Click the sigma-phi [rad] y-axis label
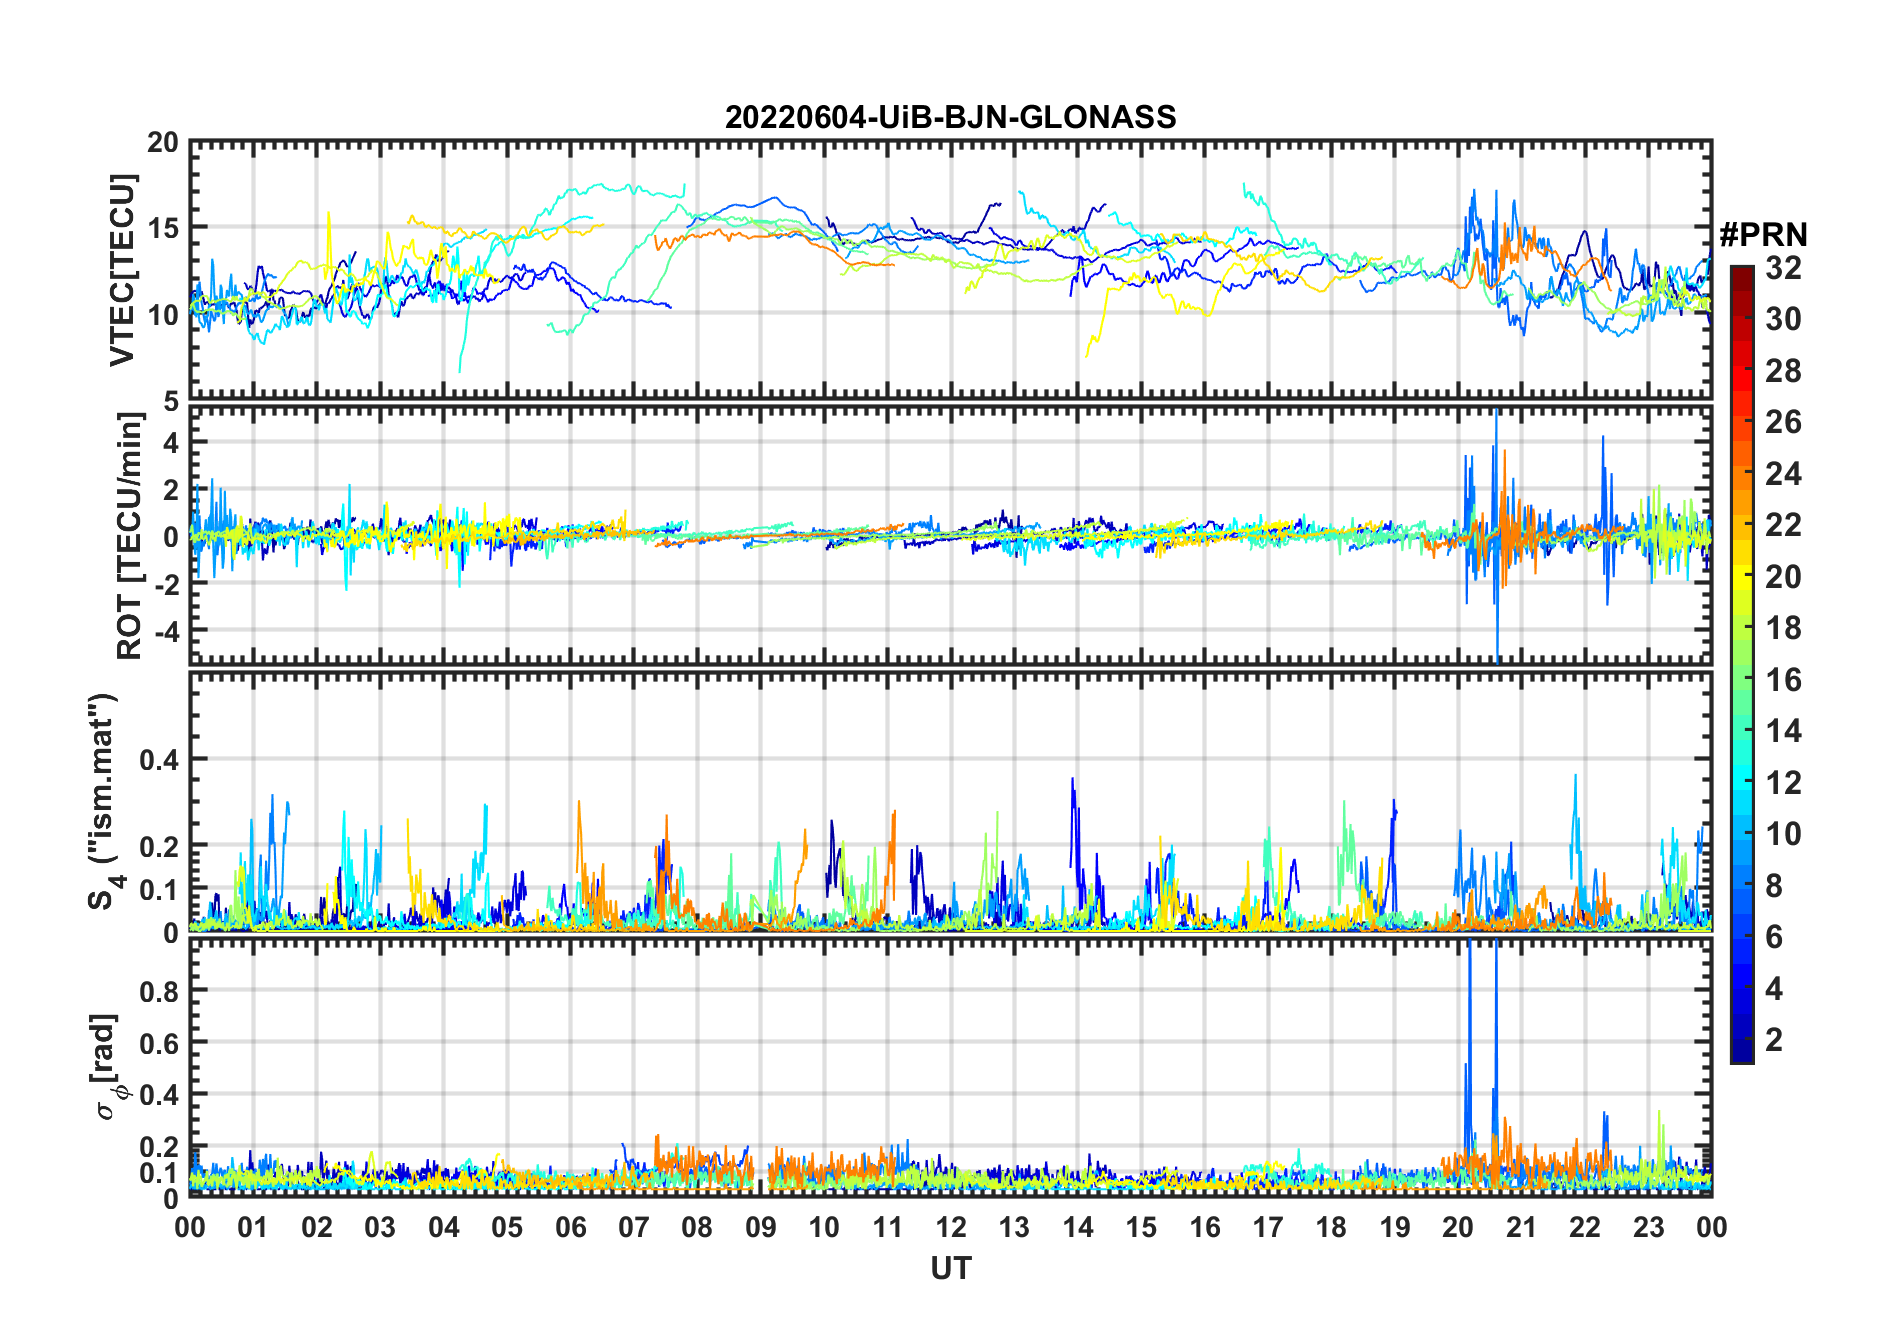This screenshot has height=1330, width=1902. coord(106,1066)
